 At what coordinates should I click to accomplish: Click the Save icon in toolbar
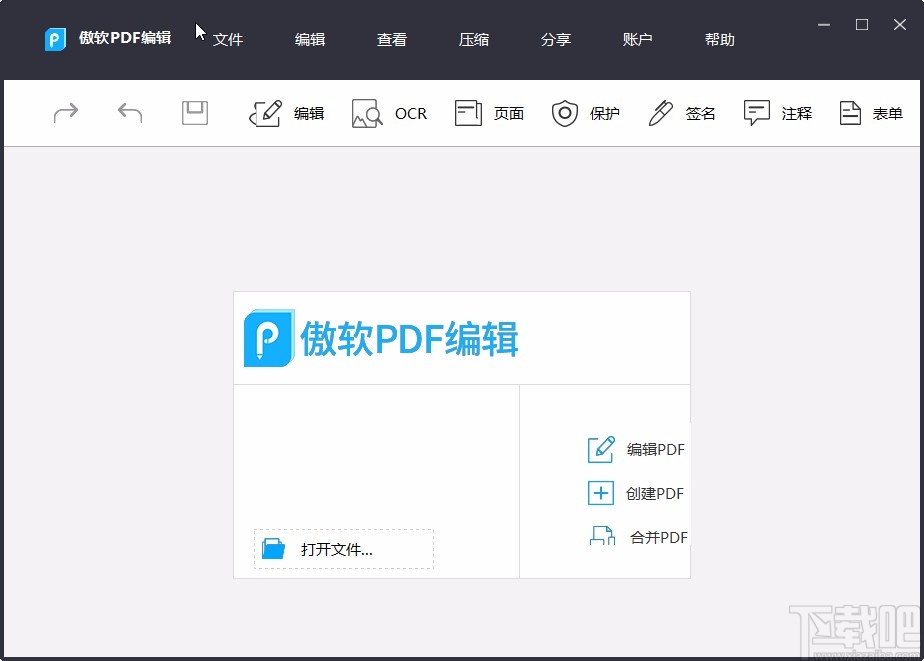(x=194, y=113)
